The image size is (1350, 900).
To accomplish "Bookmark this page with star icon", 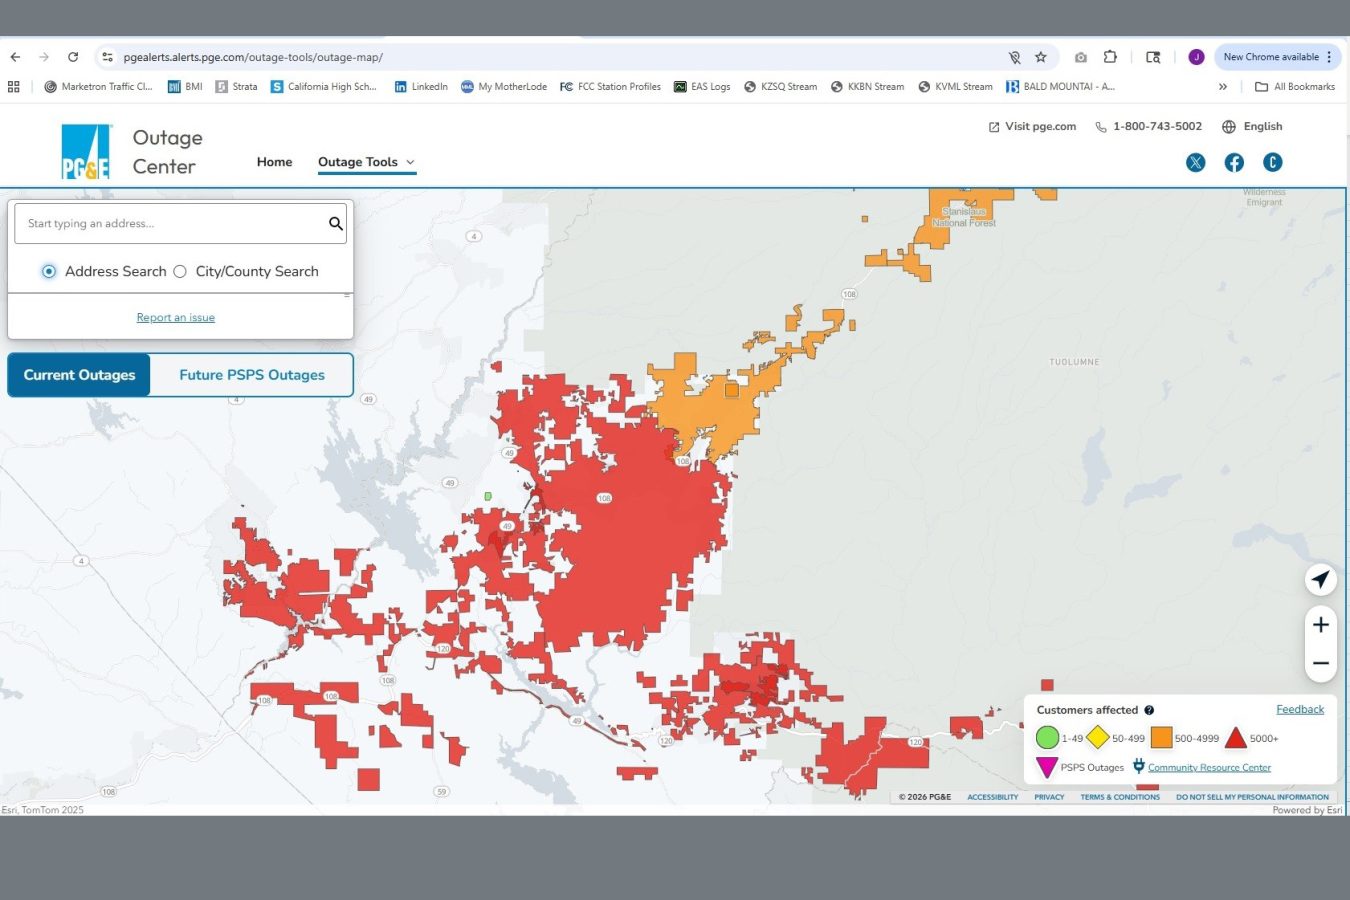I will [x=1041, y=57].
